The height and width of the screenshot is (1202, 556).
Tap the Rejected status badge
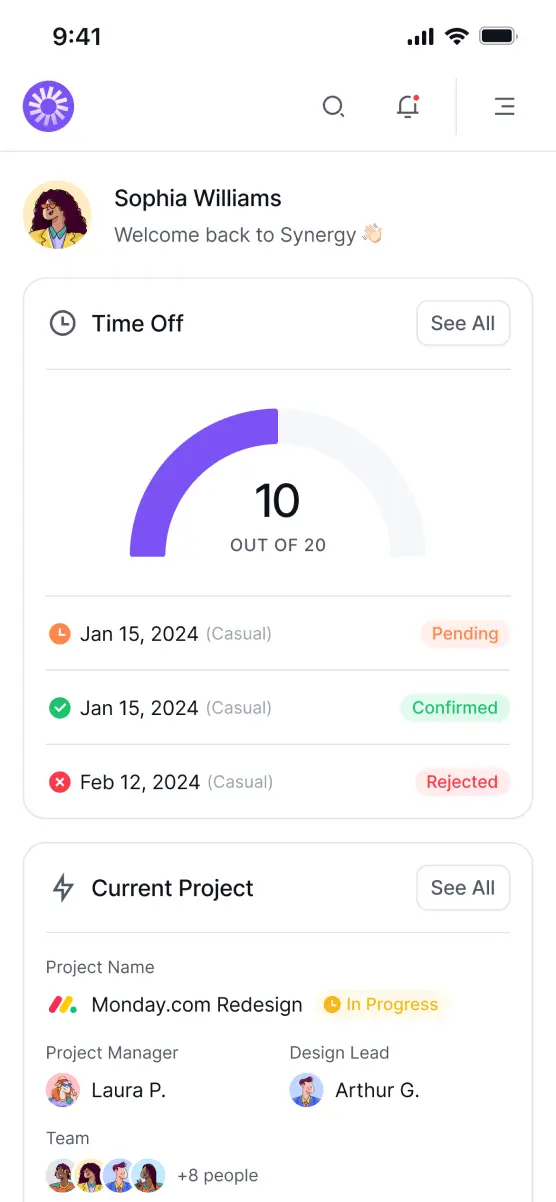(x=462, y=782)
